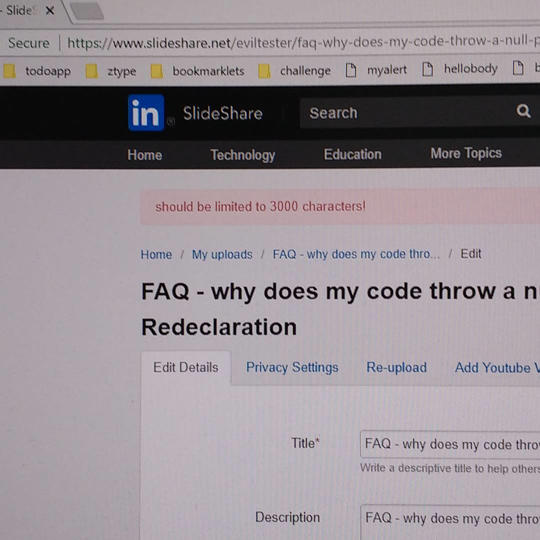Click the Description text area

pyautogui.click(x=450, y=522)
